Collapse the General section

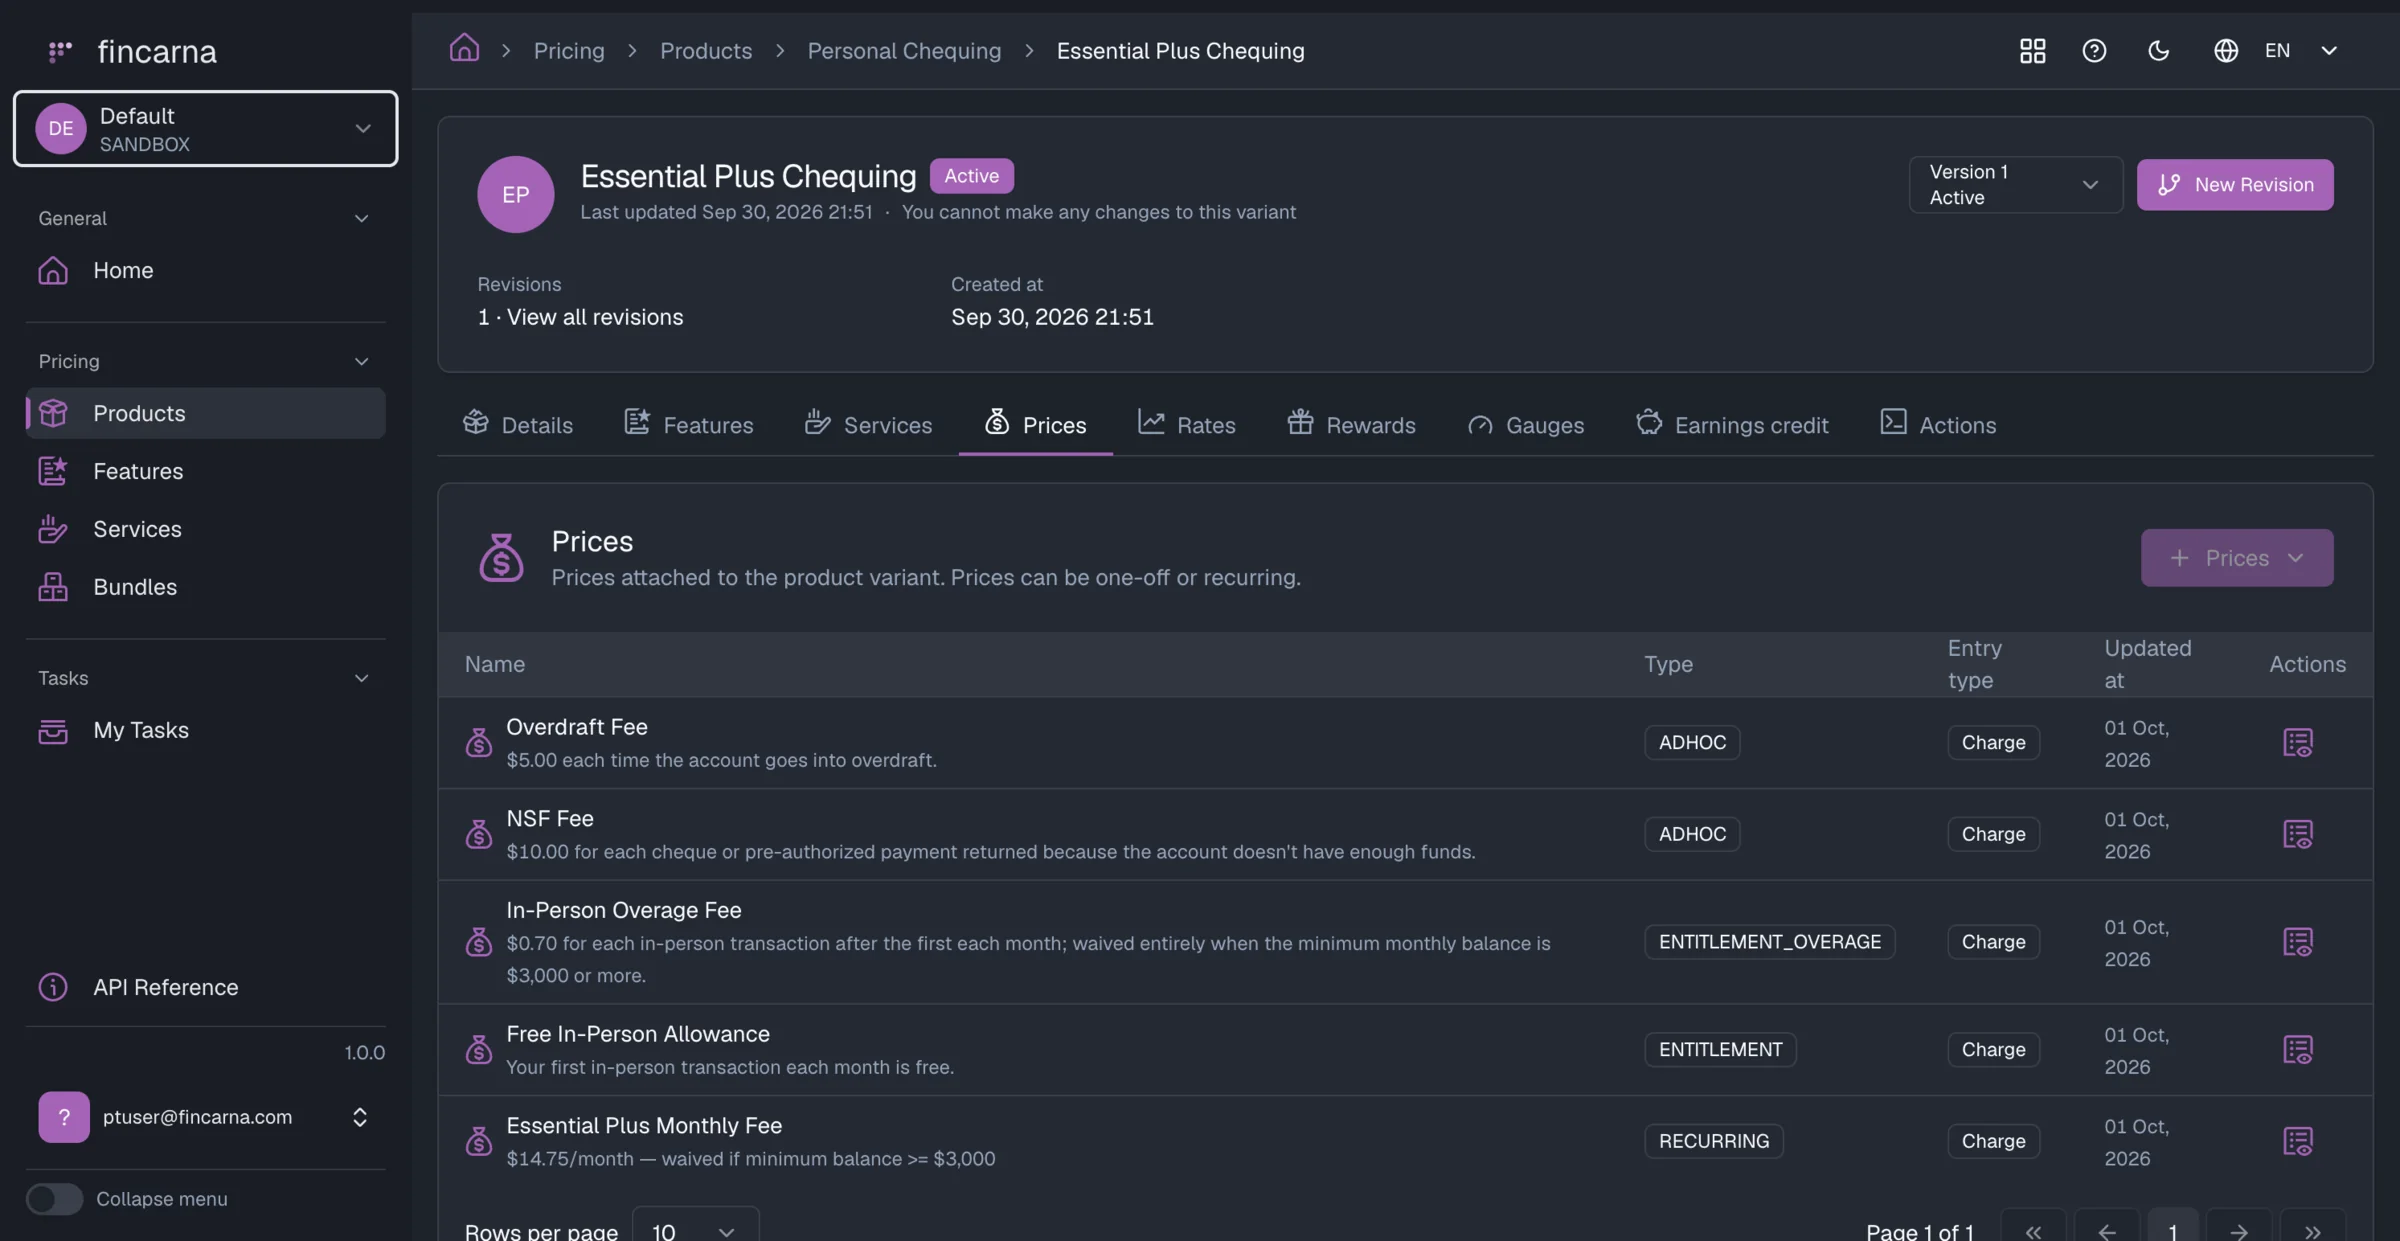pos(361,218)
